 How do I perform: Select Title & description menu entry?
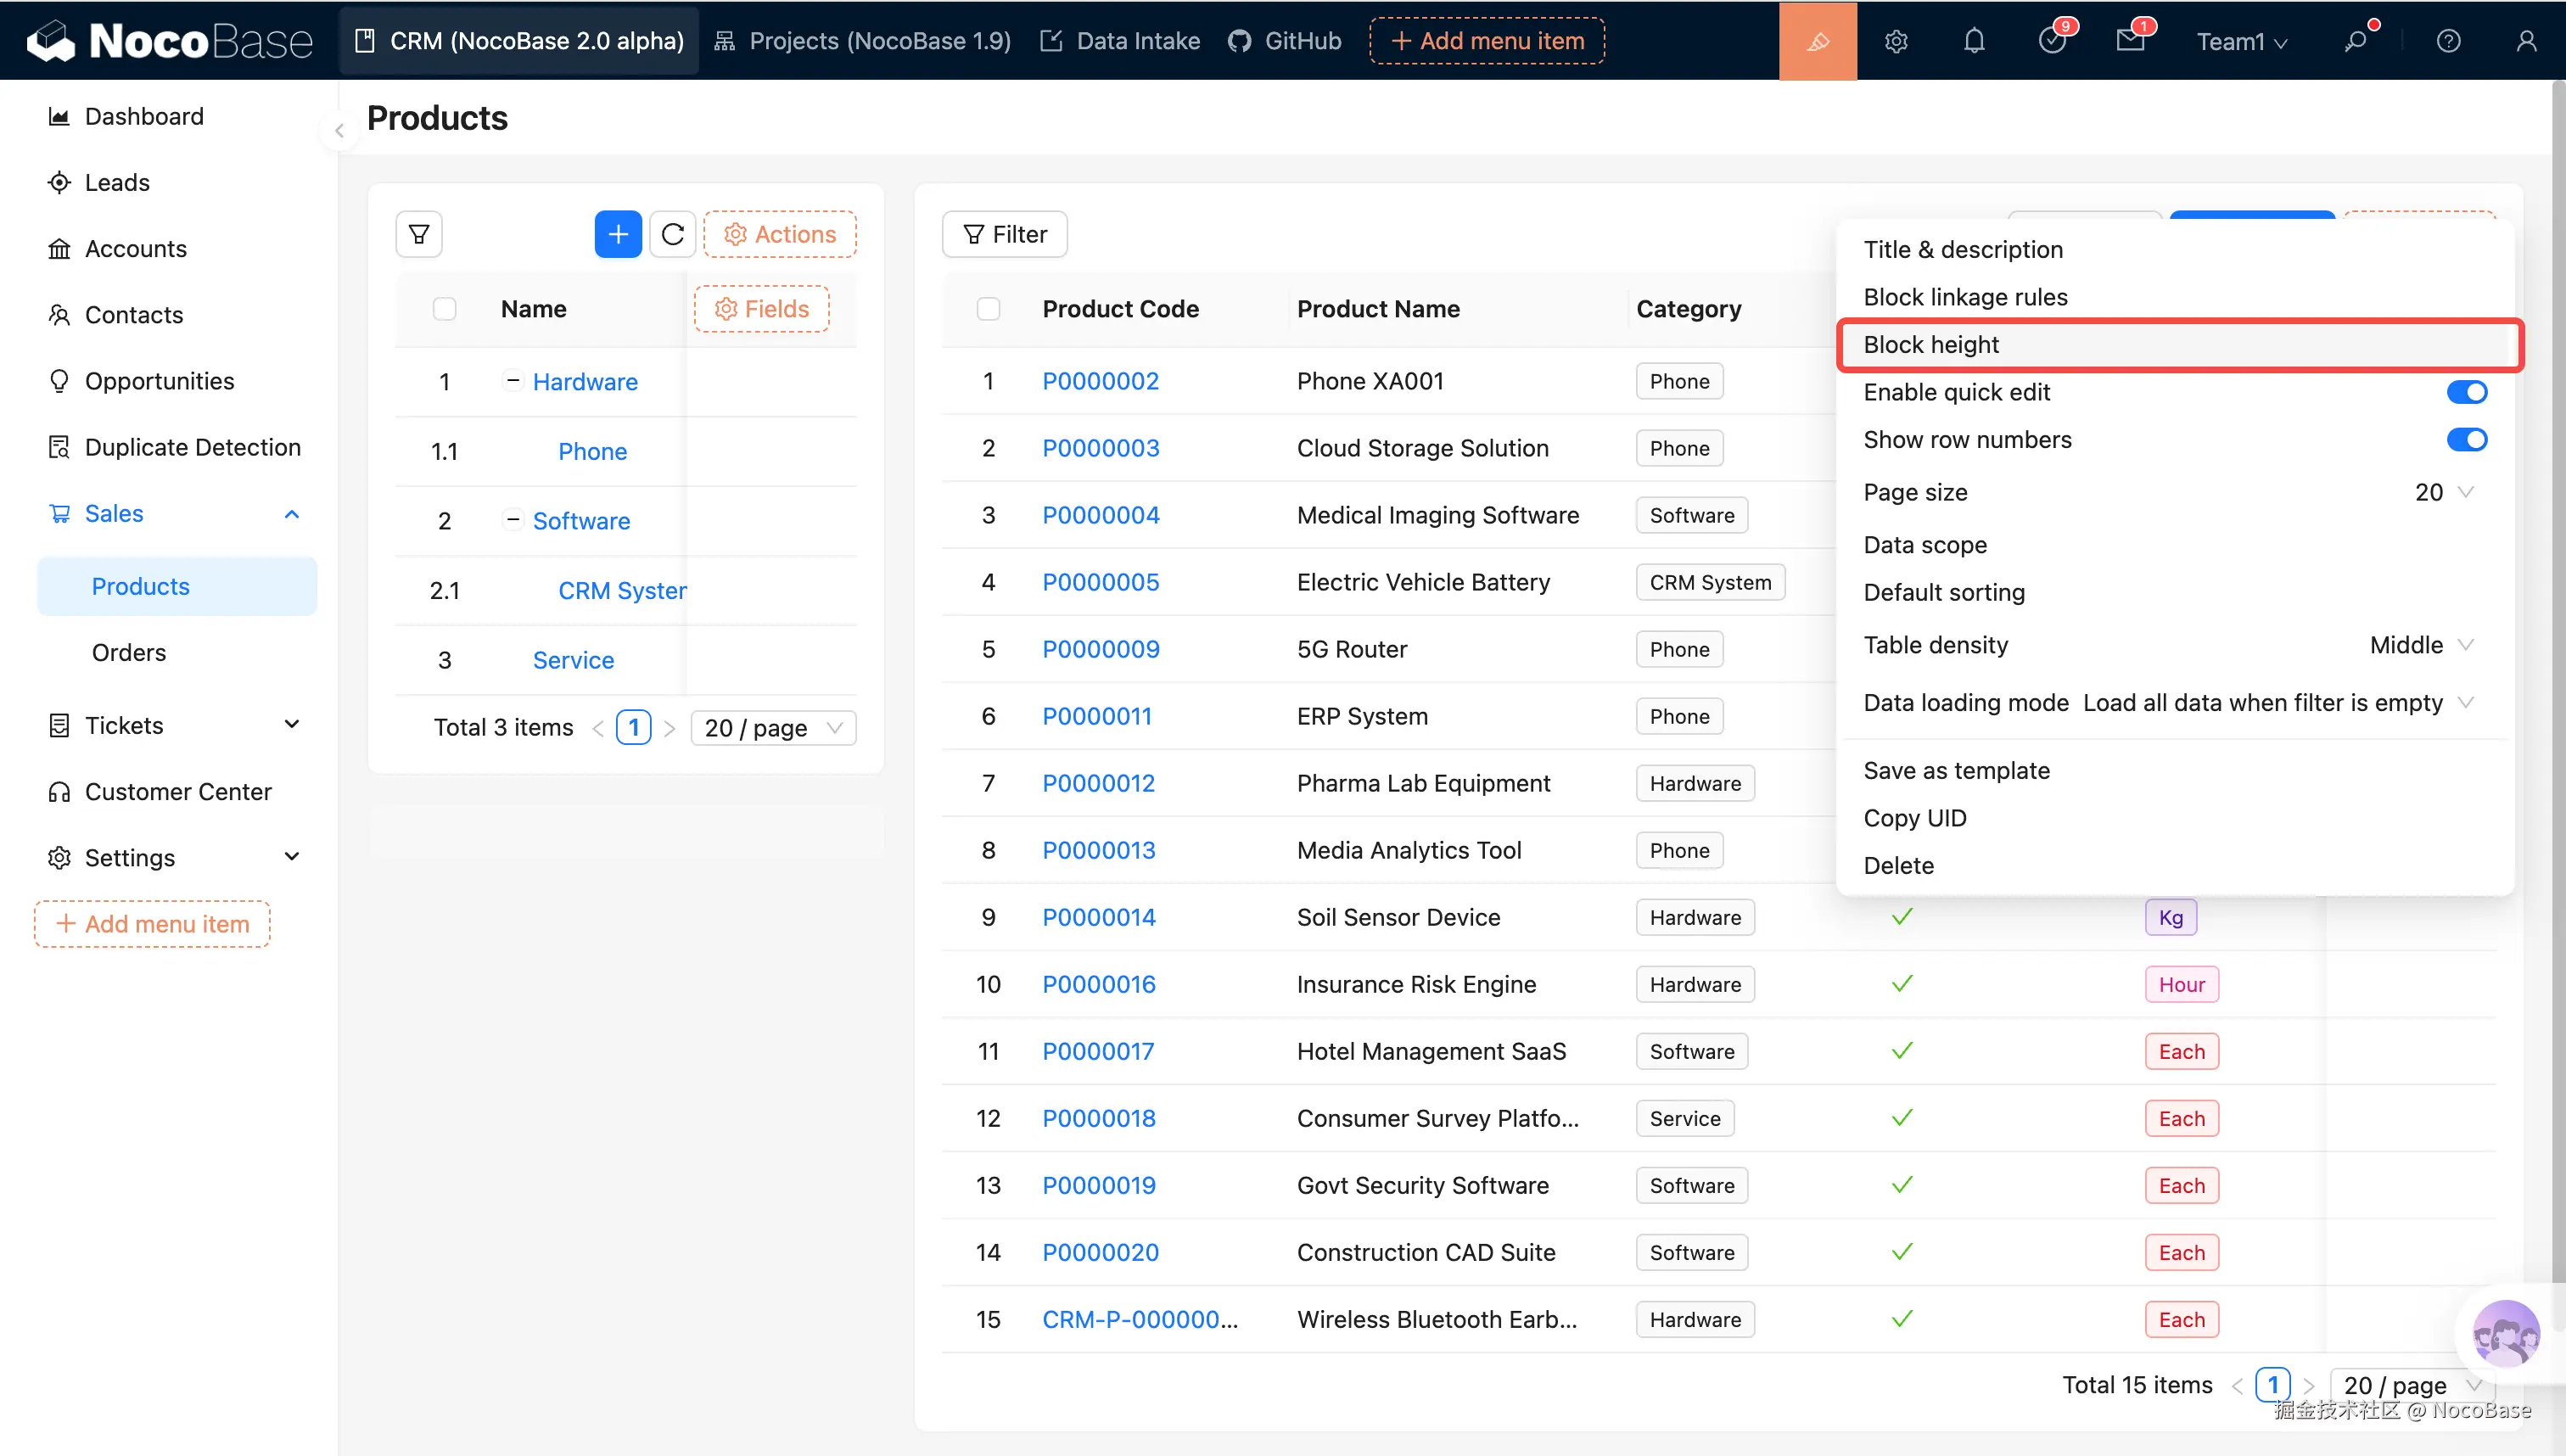click(x=2175, y=250)
